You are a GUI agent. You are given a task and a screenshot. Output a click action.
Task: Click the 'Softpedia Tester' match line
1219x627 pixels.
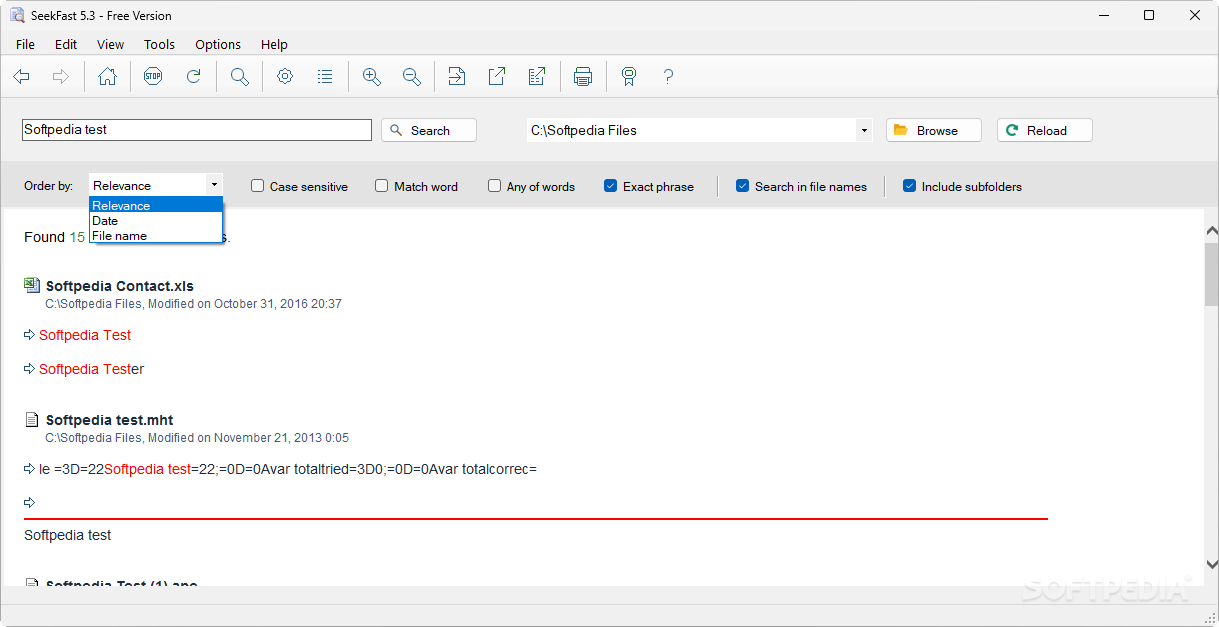pyautogui.click(x=91, y=369)
